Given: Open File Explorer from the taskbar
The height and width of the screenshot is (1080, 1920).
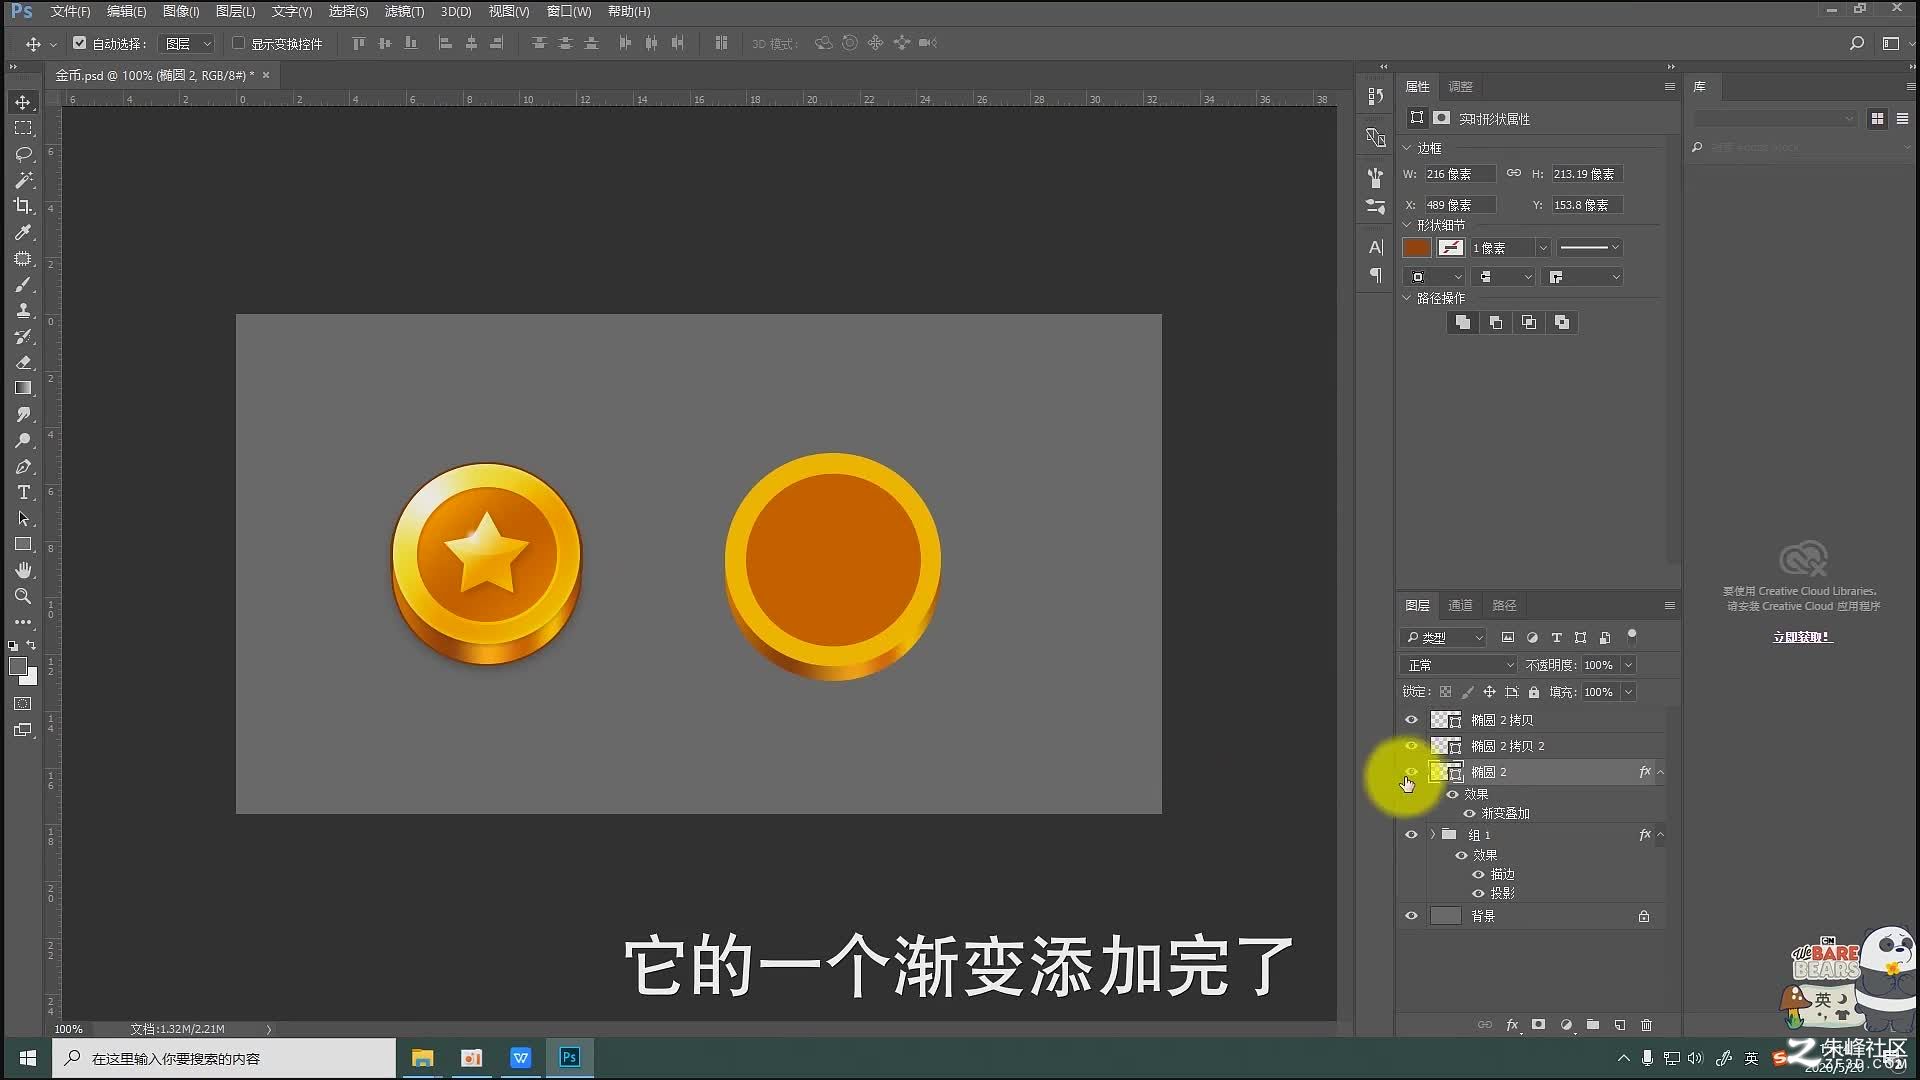Looking at the screenshot, I should coord(422,1058).
